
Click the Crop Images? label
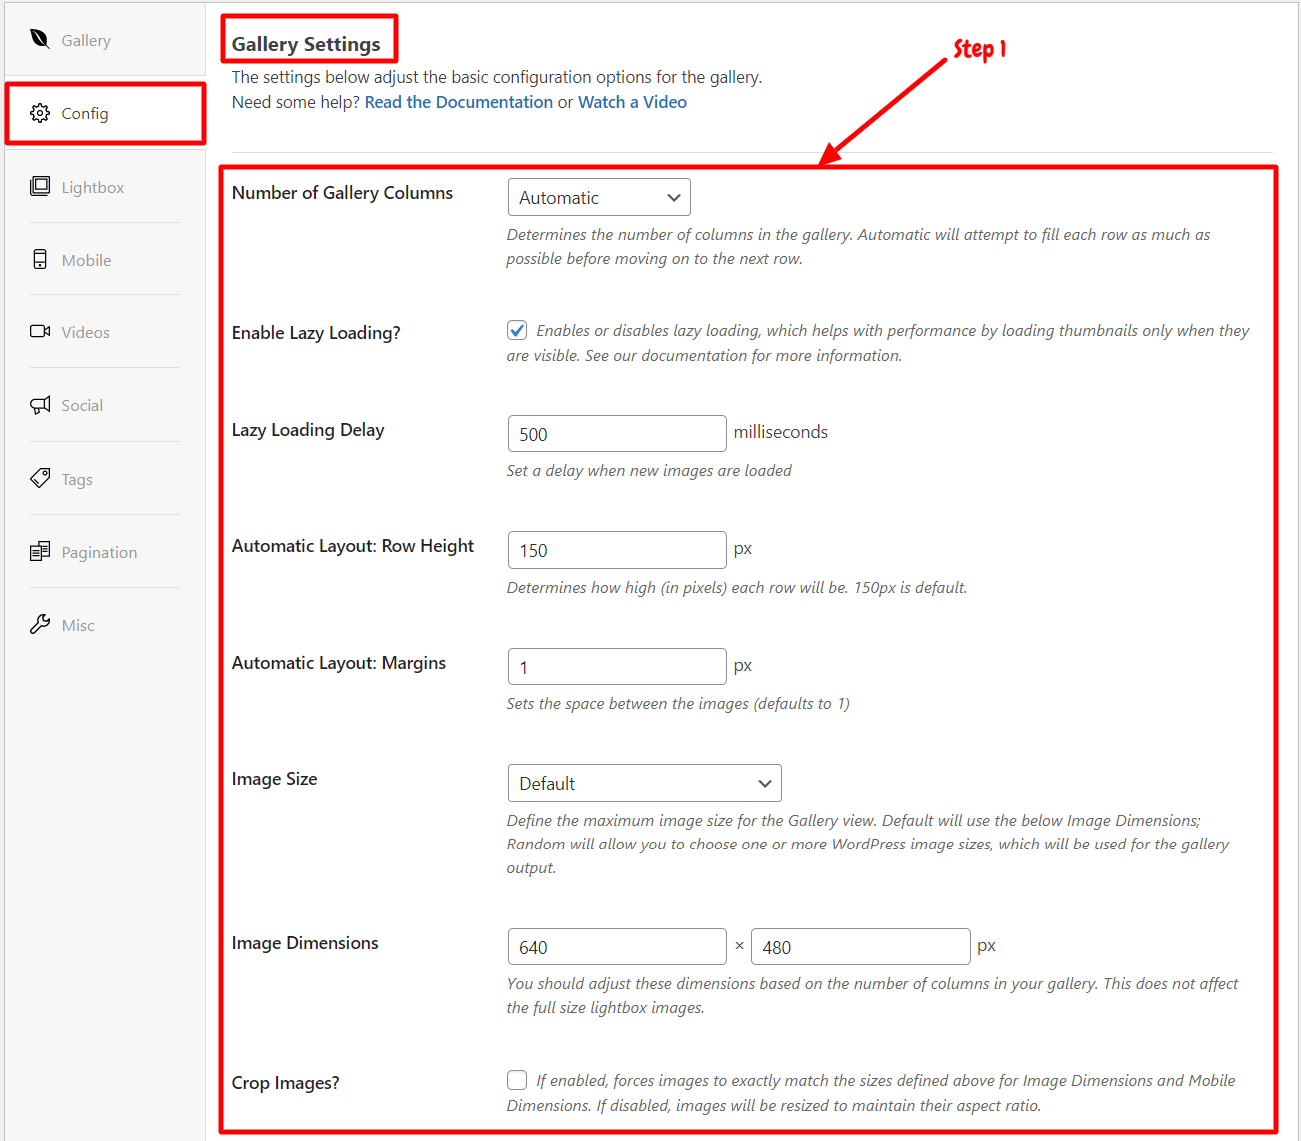(286, 1083)
